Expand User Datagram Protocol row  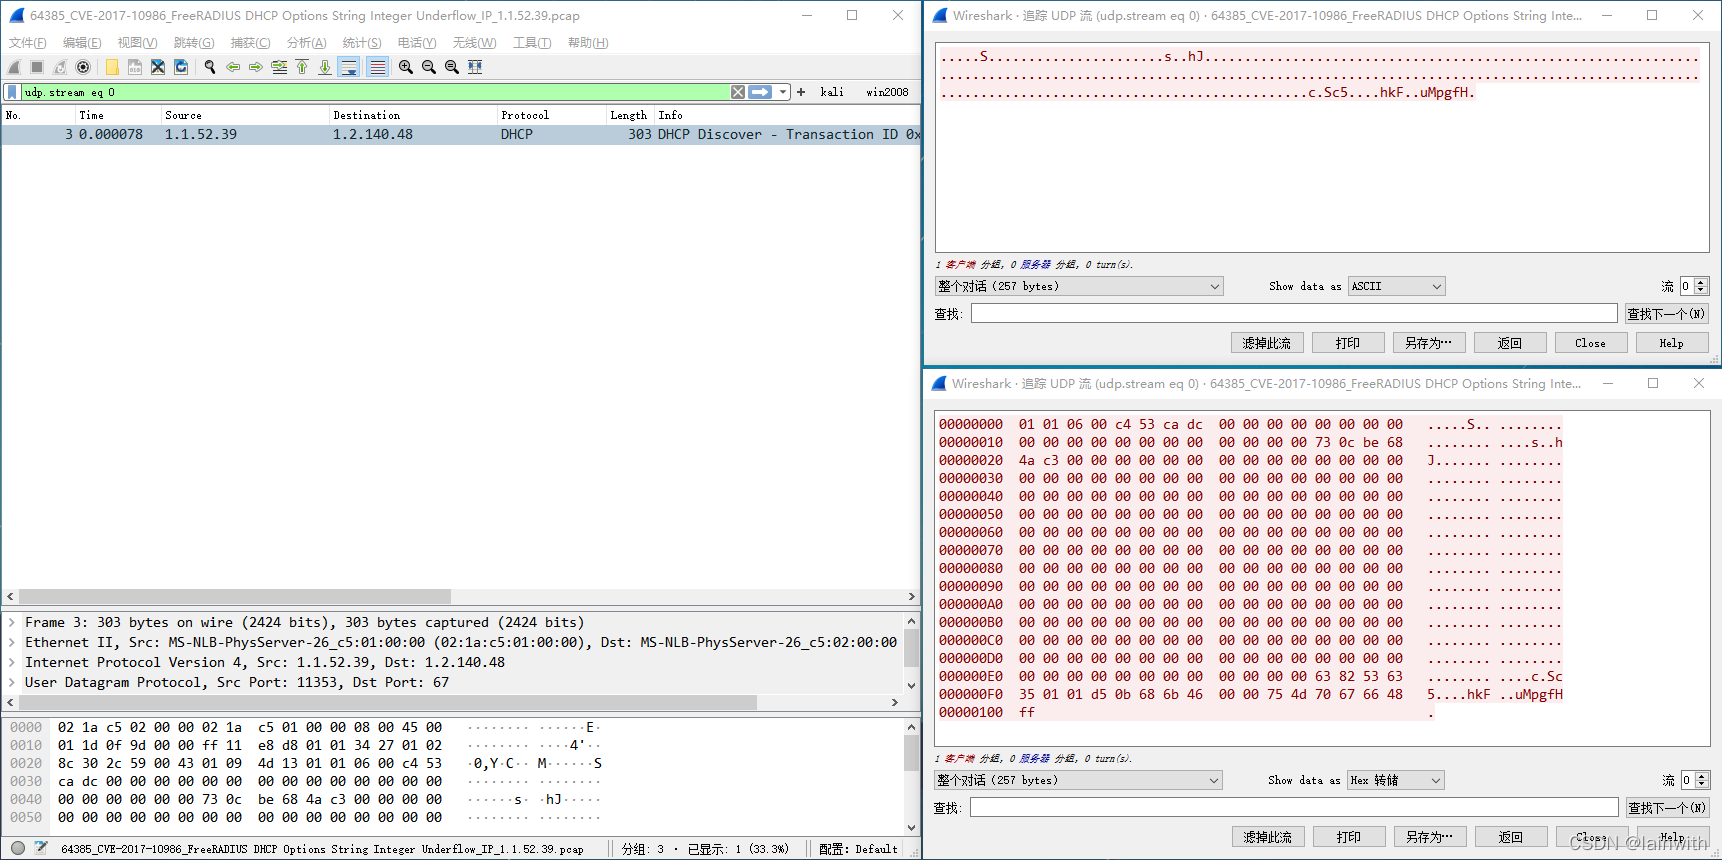[12, 682]
